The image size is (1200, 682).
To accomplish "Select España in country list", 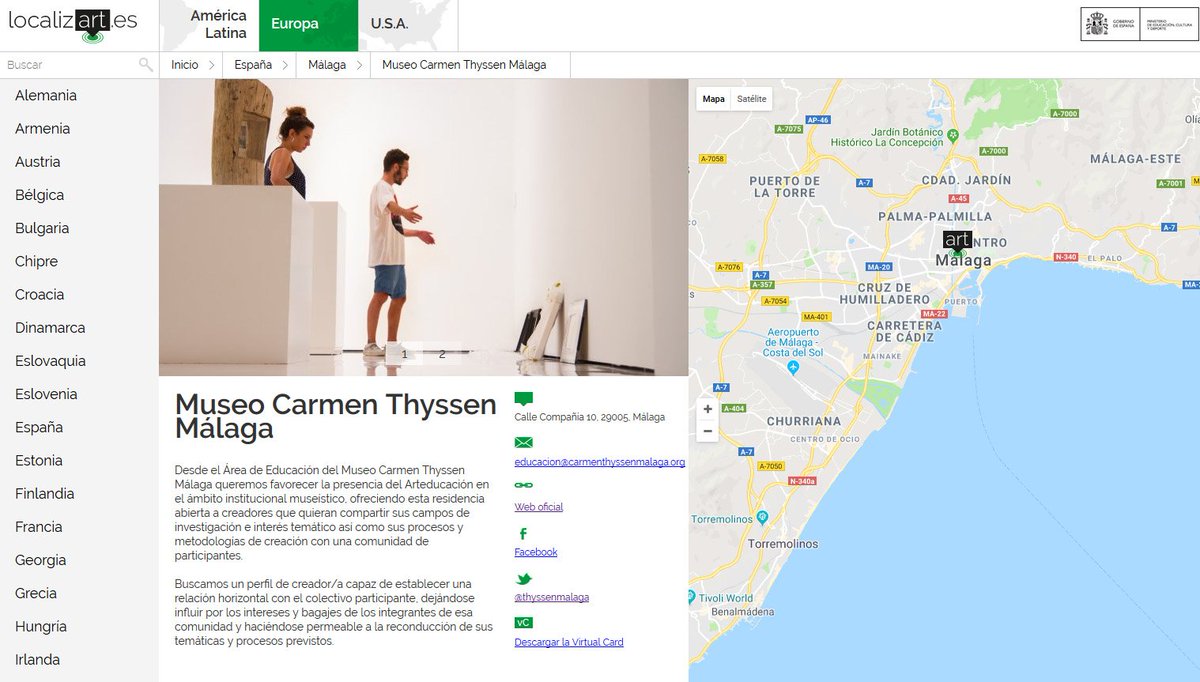I will click(39, 427).
